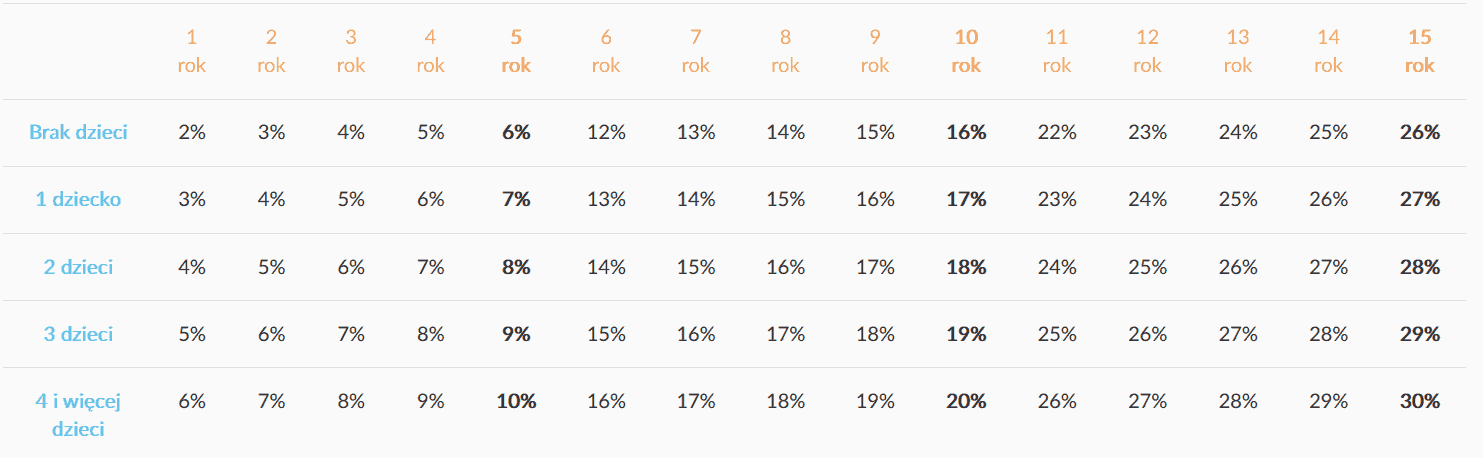Viewport: 1483px width, 458px height.
Task: Click the '1 rok' column header
Action: [192, 51]
